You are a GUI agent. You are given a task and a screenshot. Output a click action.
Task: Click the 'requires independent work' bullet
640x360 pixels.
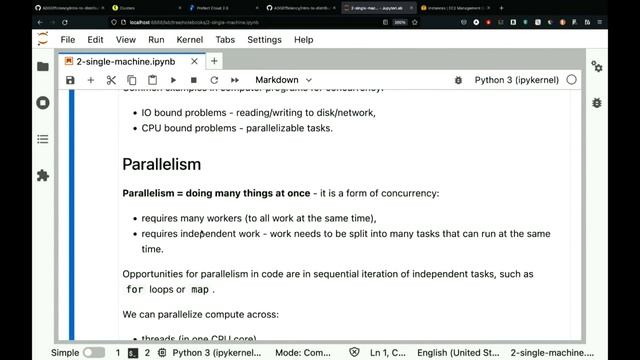point(346,241)
